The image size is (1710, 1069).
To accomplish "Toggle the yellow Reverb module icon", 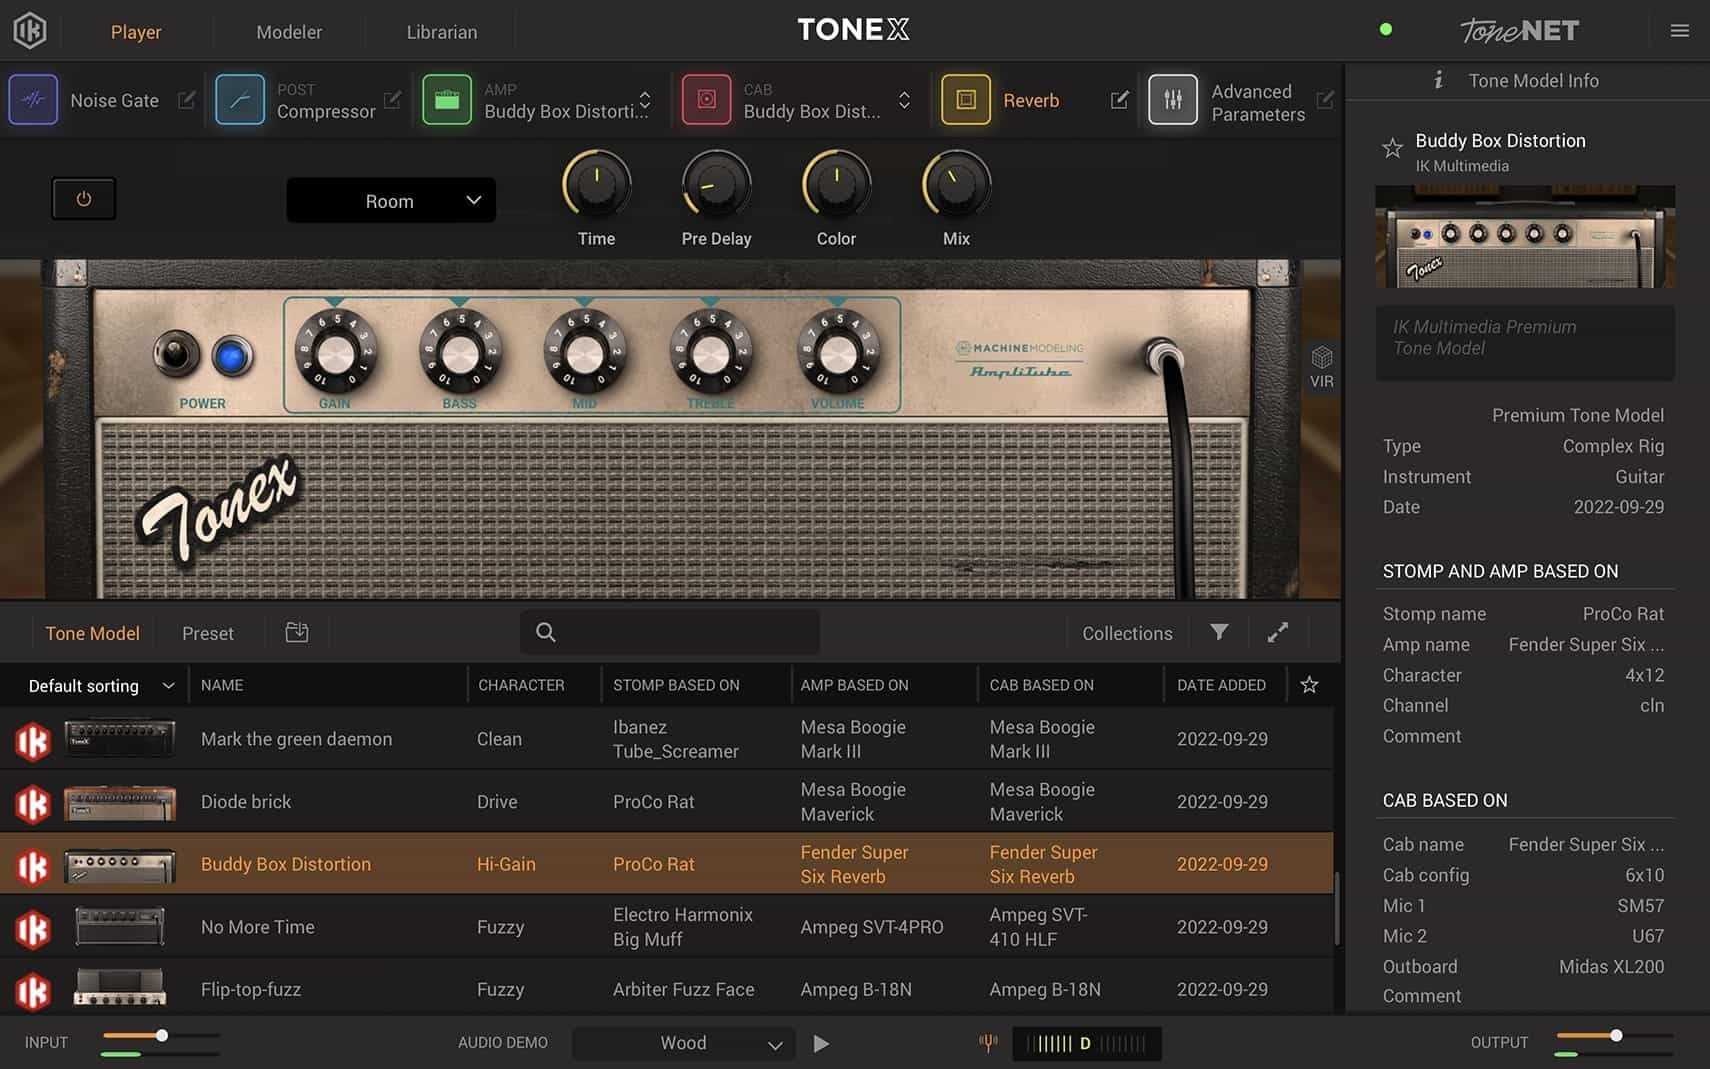I will click(965, 100).
